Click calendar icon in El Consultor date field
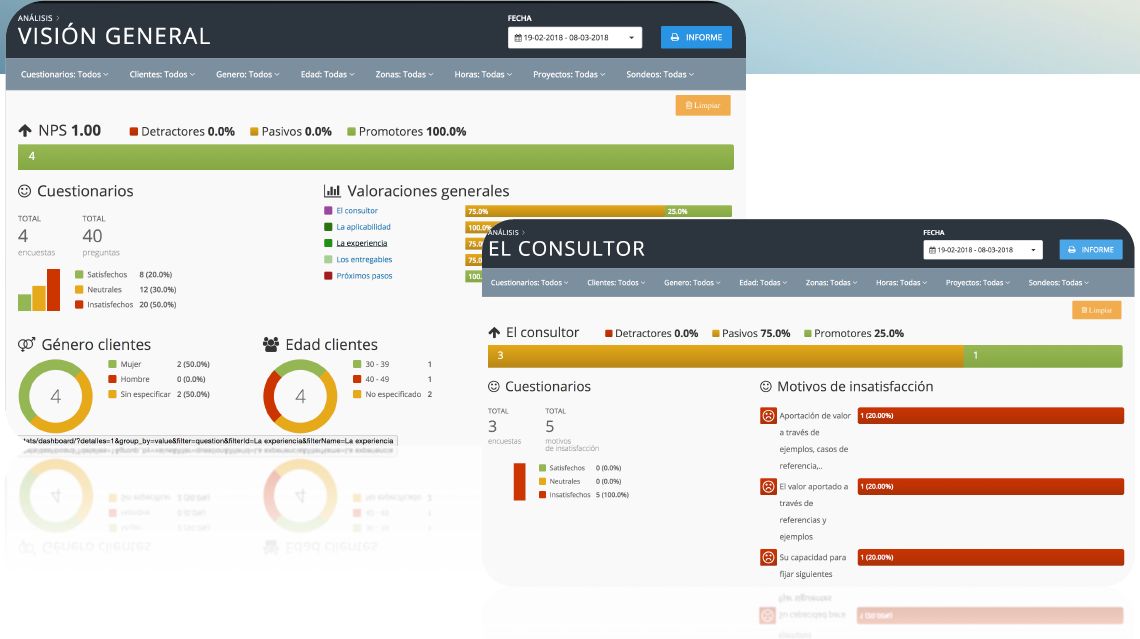Screen dimensions: 1140x639 pos(932,250)
